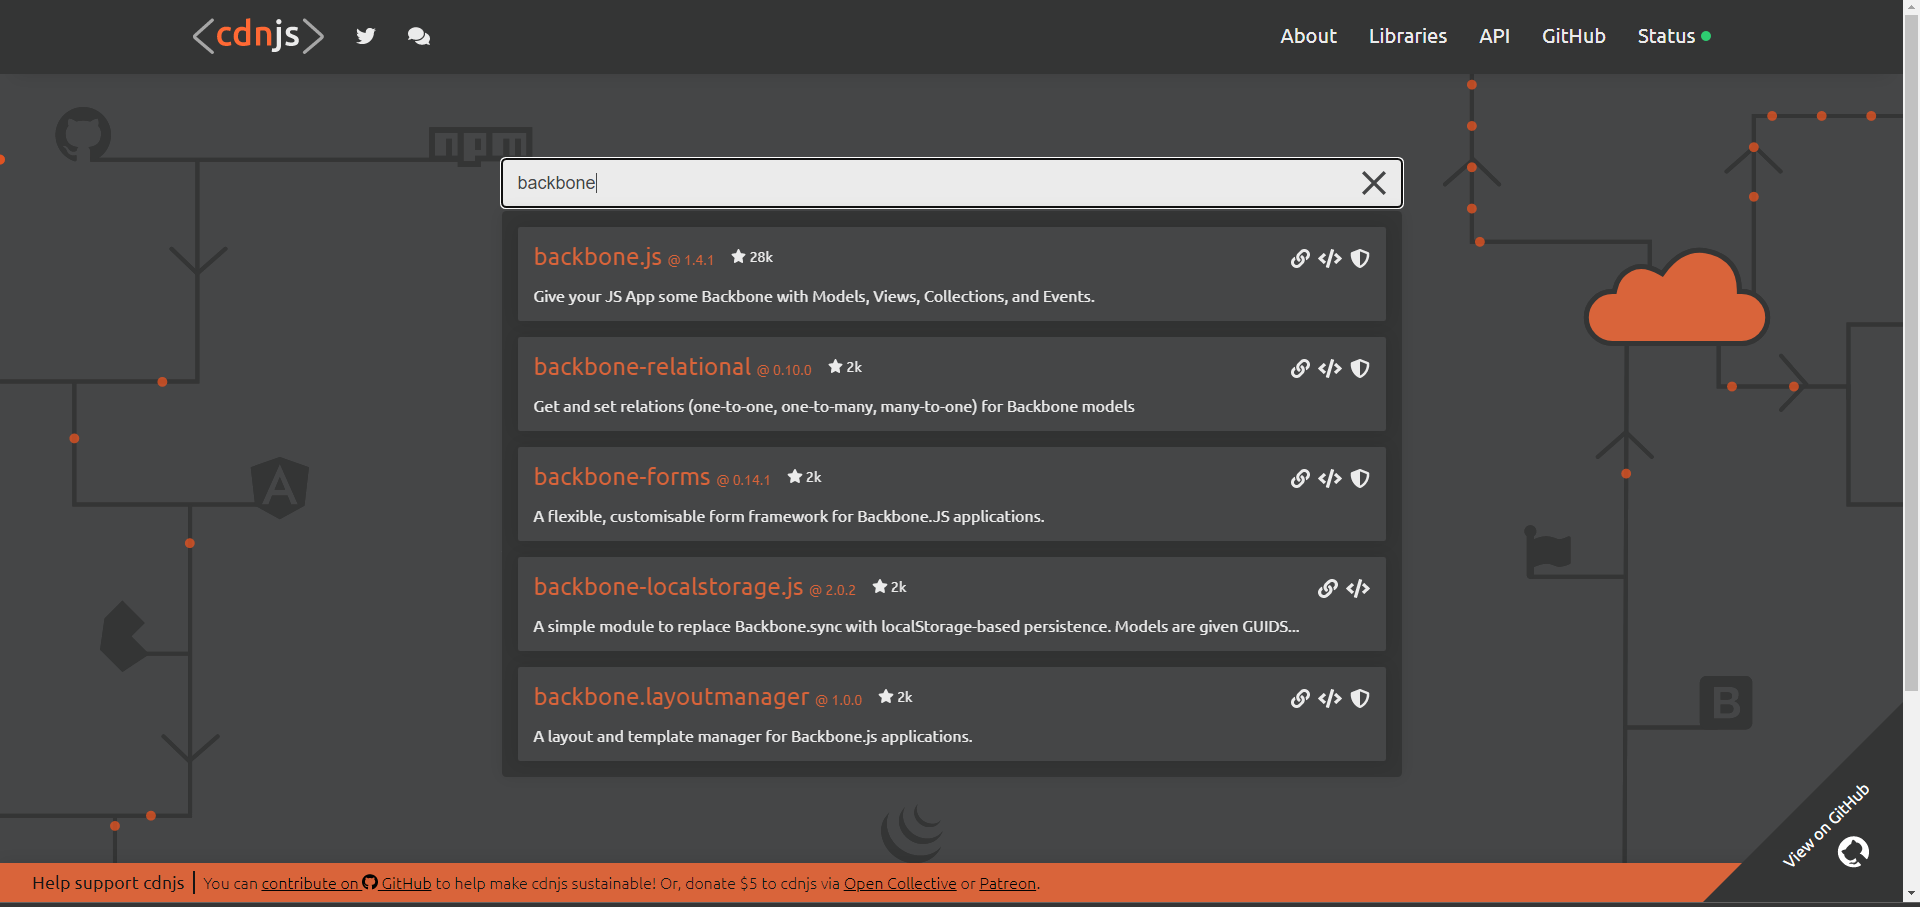Copy the script tag for backbone.js
Image resolution: width=1920 pixels, height=907 pixels.
[x=1329, y=258]
